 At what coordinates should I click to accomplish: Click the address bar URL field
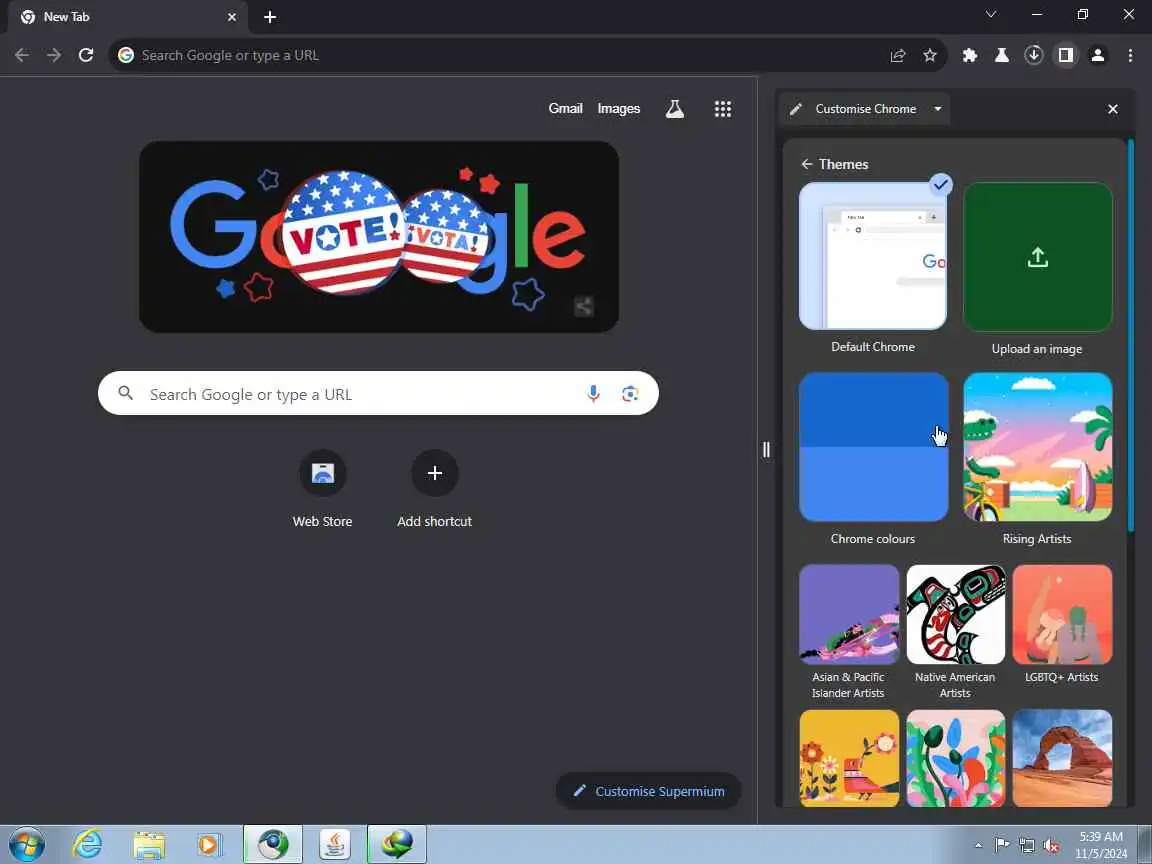[x=507, y=55]
